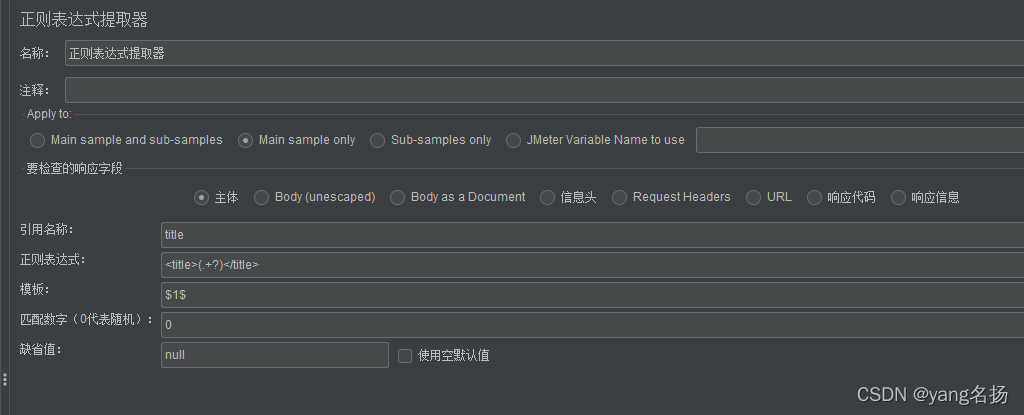Enable the 使用空默认值 checkbox
This screenshot has width=1024, height=415.
click(x=405, y=355)
